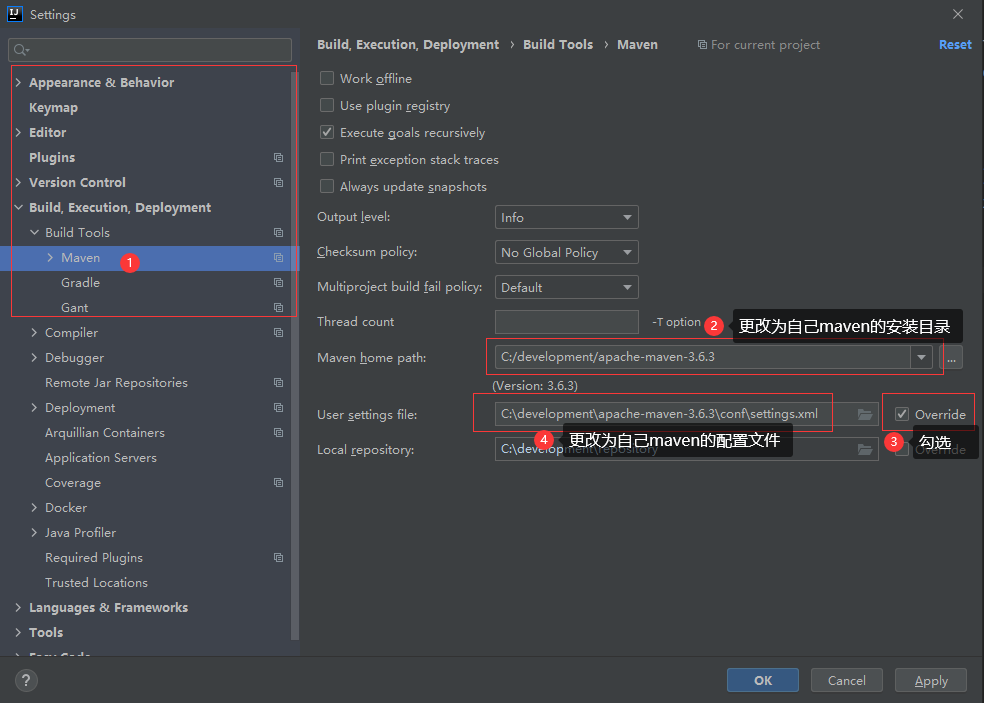Click the project-level icon beside Deployment
The image size is (984, 703).
coord(278,408)
